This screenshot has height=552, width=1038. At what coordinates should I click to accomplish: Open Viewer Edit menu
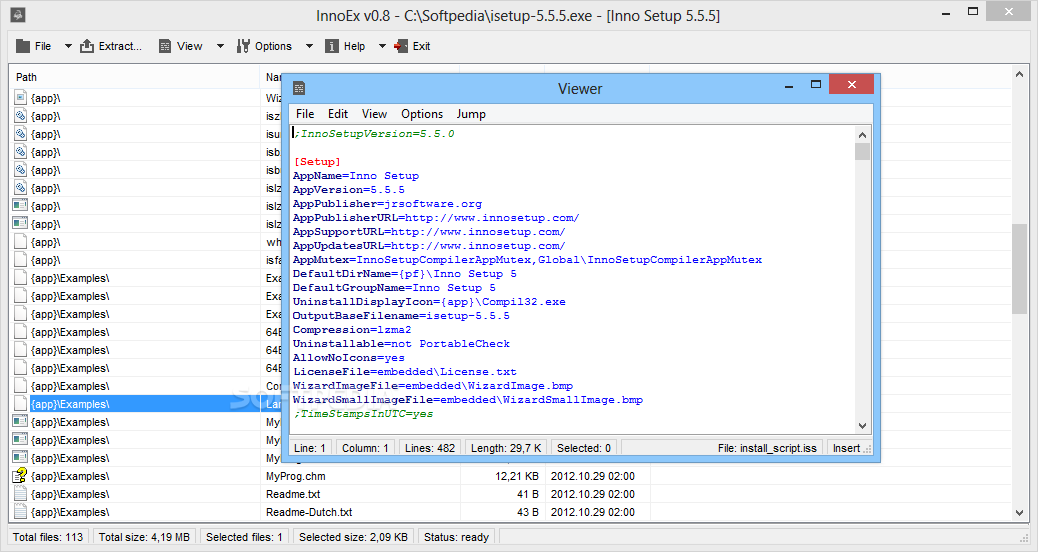(338, 114)
